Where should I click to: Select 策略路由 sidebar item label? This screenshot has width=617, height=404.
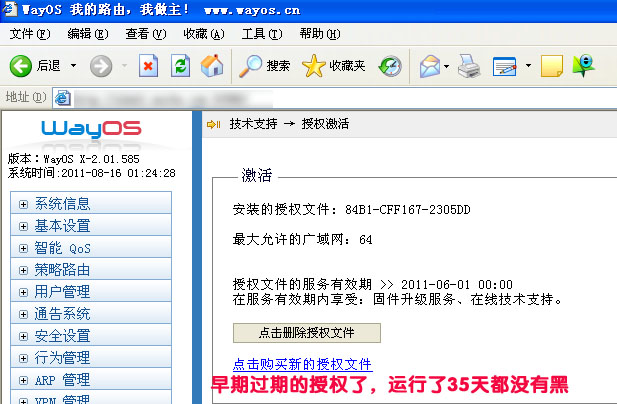pyautogui.click(x=63, y=270)
